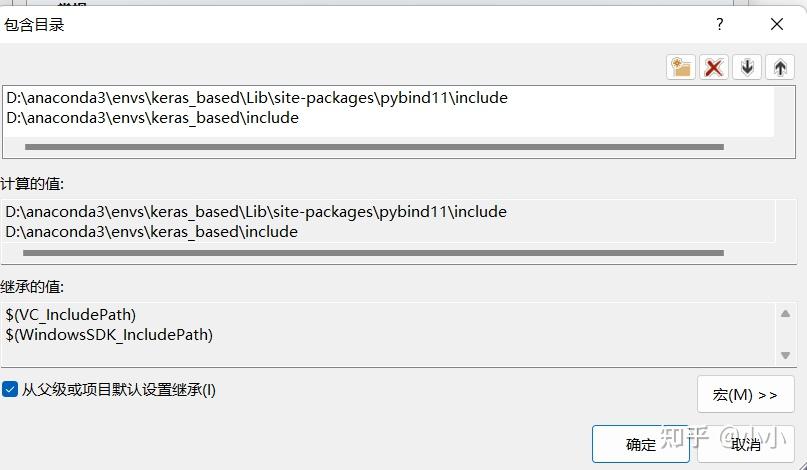Uncheck 从父级或项目默认设置继承 checkbox
This screenshot has height=470, width=807.
click(x=10, y=389)
